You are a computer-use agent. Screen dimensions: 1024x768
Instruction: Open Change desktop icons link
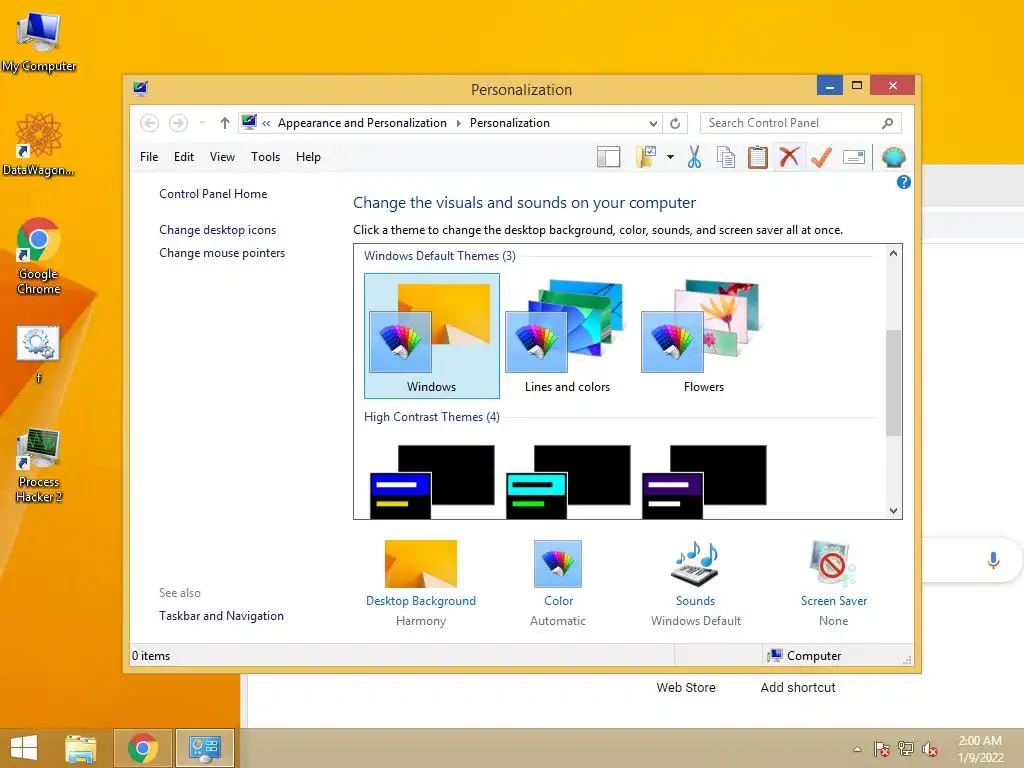(x=217, y=230)
